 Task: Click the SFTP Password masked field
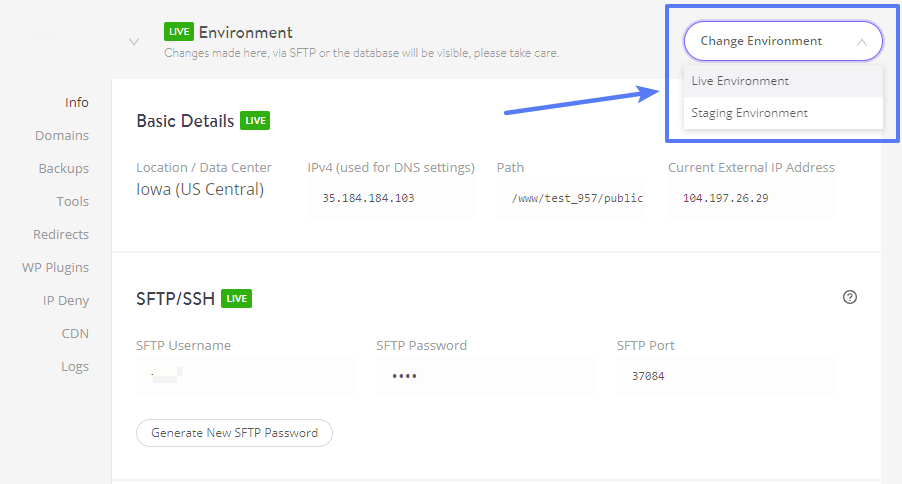[x=486, y=376]
